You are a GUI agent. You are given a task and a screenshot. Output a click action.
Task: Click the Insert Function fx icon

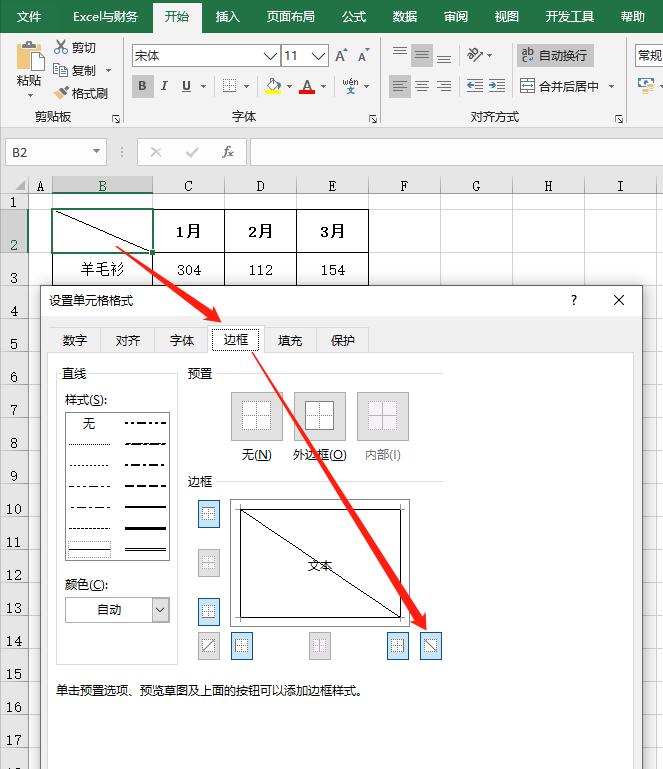pyautogui.click(x=228, y=152)
